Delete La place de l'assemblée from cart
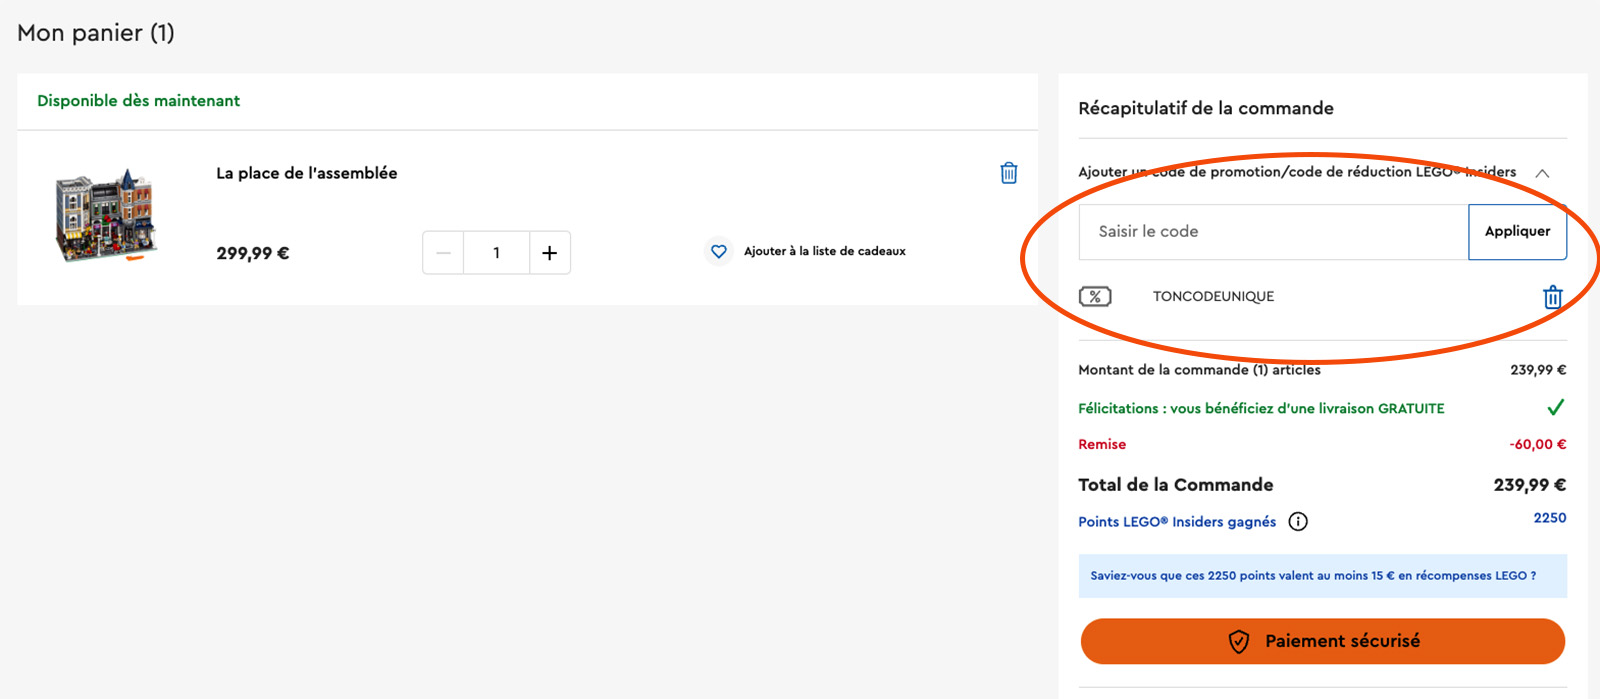The width and height of the screenshot is (1600, 699). point(1008,173)
